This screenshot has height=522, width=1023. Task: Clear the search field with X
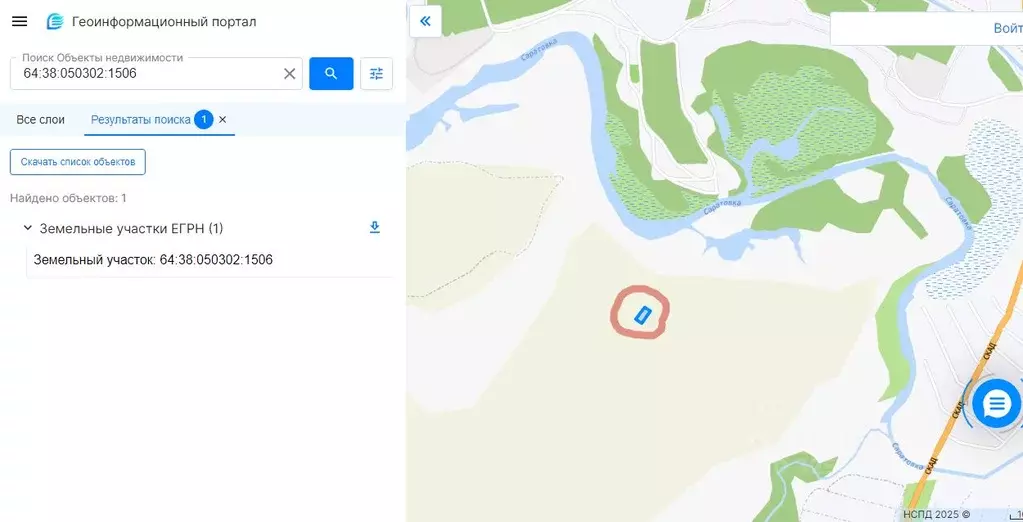coord(290,74)
